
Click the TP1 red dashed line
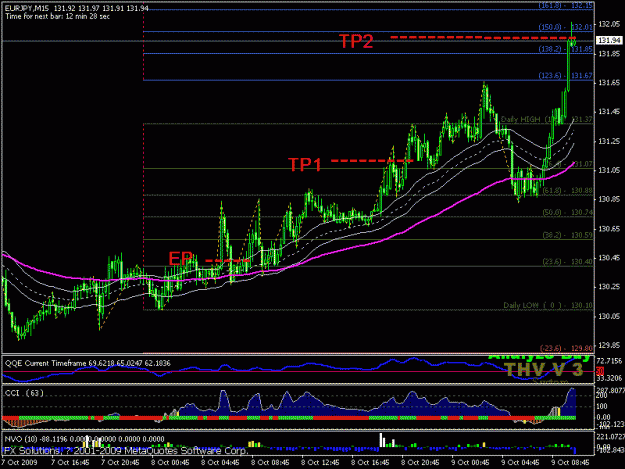372,161
